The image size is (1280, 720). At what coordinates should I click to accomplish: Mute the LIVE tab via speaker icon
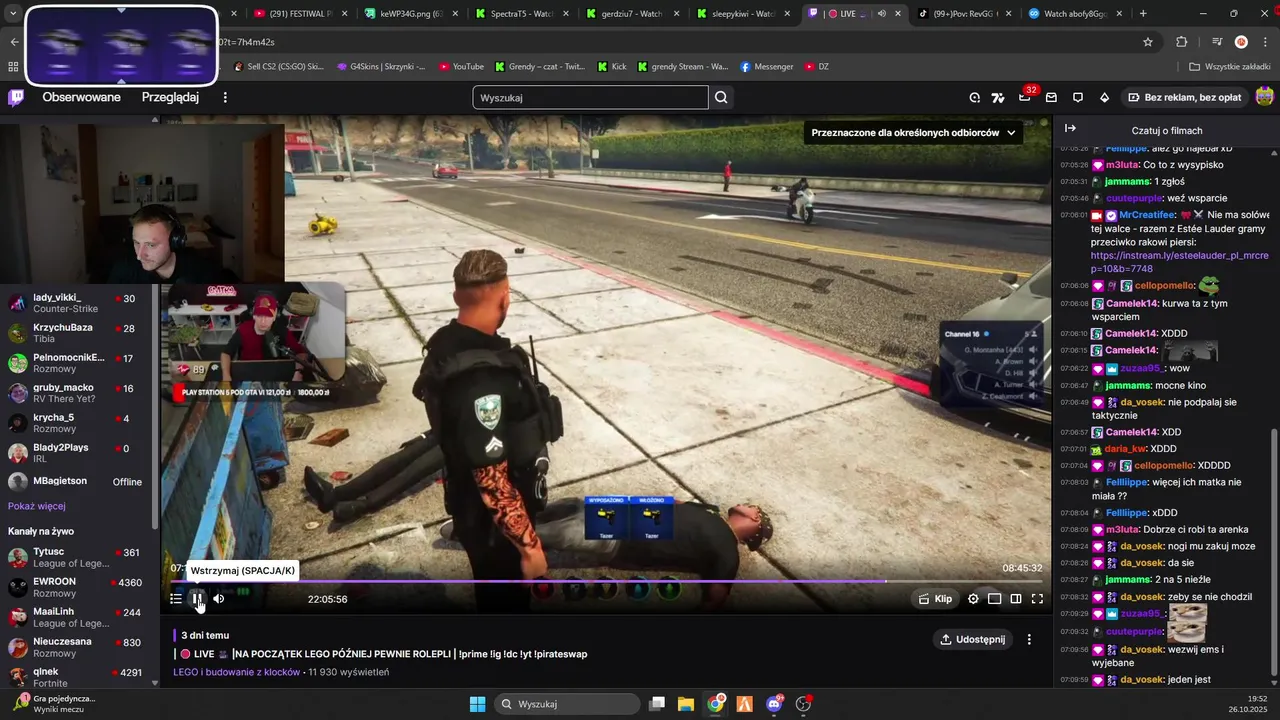tap(881, 14)
